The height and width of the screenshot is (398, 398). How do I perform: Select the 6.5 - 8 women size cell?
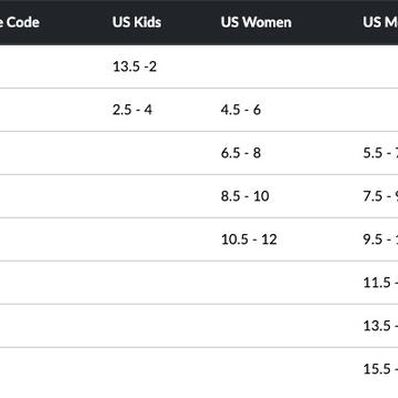(x=241, y=153)
